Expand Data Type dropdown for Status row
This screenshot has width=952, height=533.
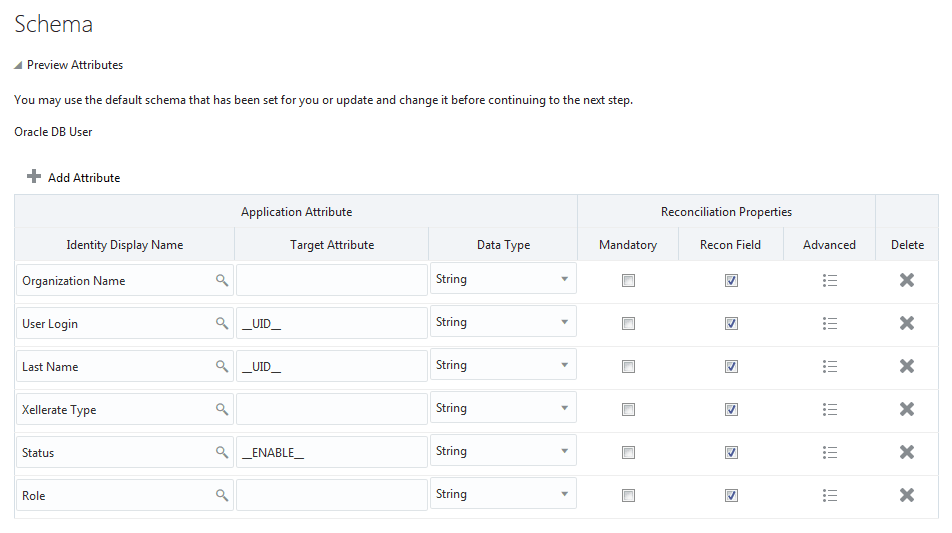pos(503,452)
